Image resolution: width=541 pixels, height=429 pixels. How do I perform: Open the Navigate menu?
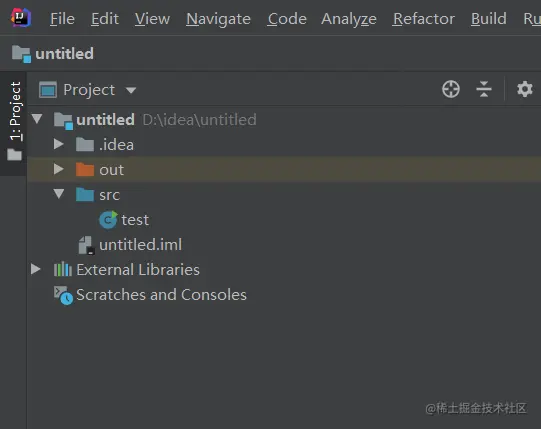[x=218, y=18]
